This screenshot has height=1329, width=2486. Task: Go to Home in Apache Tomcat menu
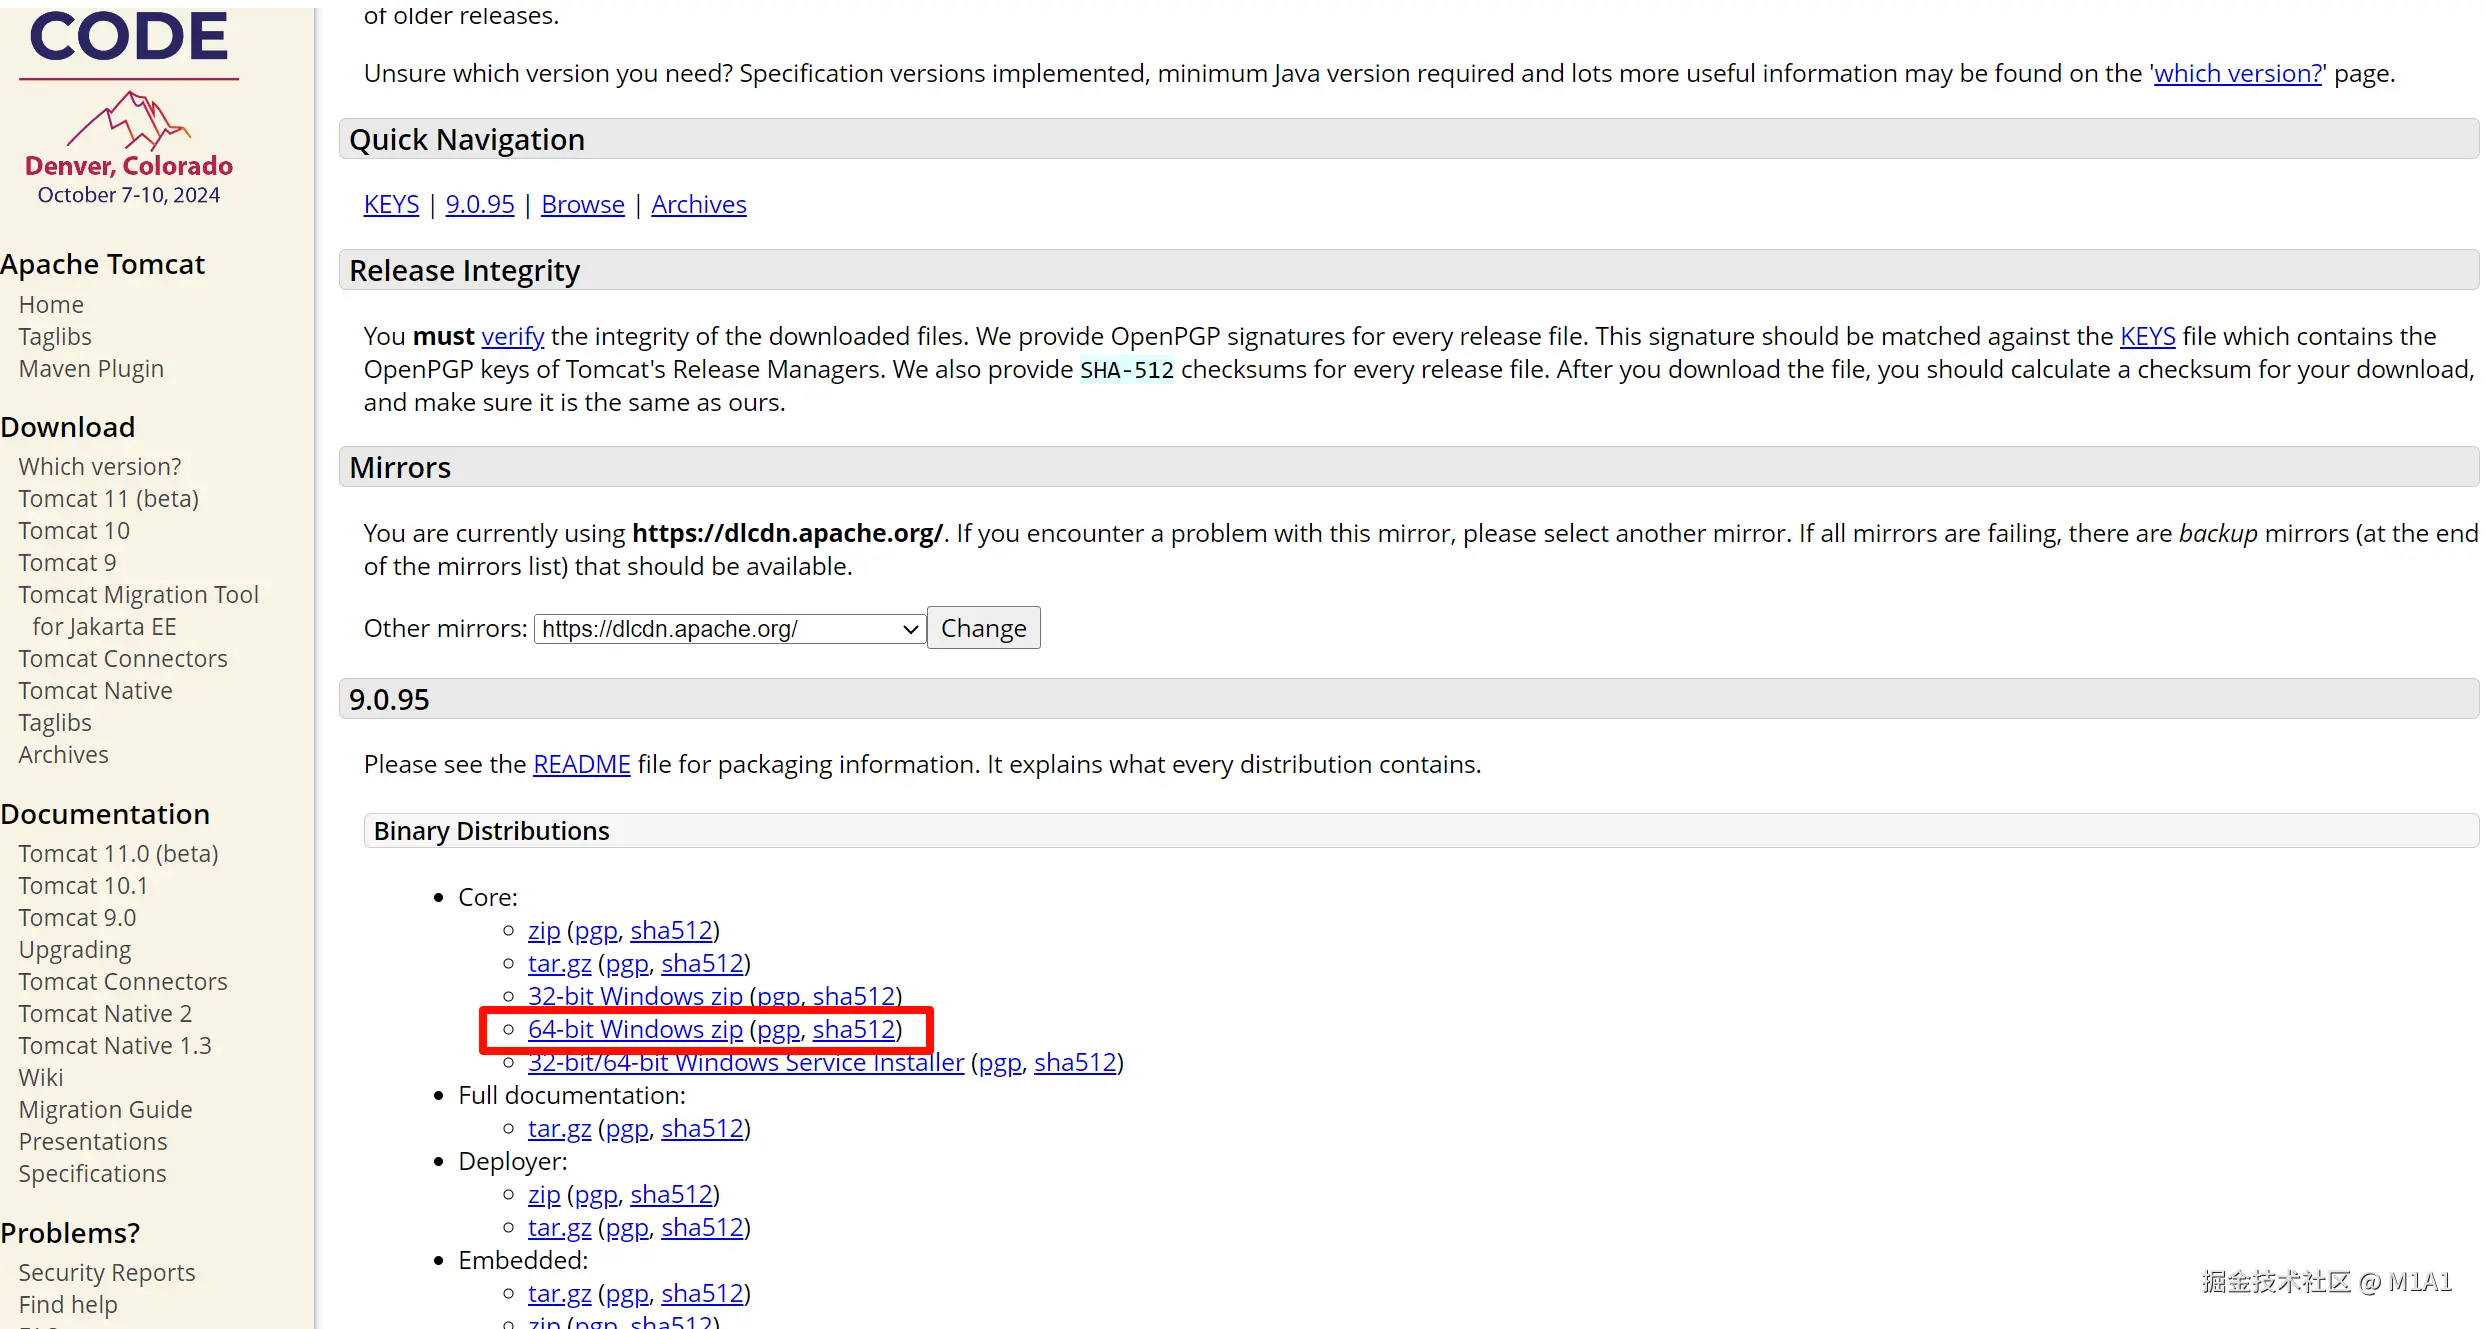51,304
